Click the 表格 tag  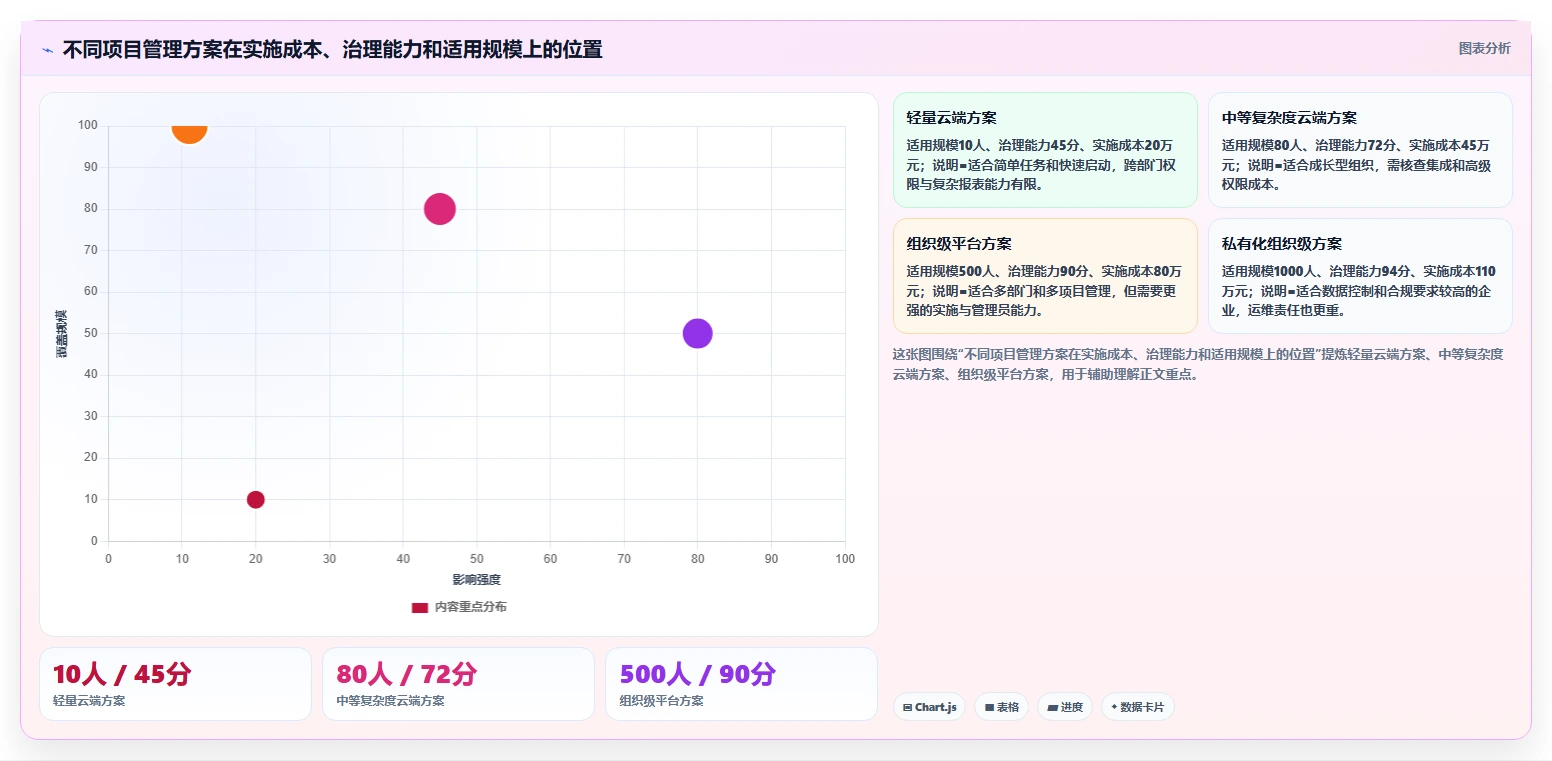coord(1001,707)
